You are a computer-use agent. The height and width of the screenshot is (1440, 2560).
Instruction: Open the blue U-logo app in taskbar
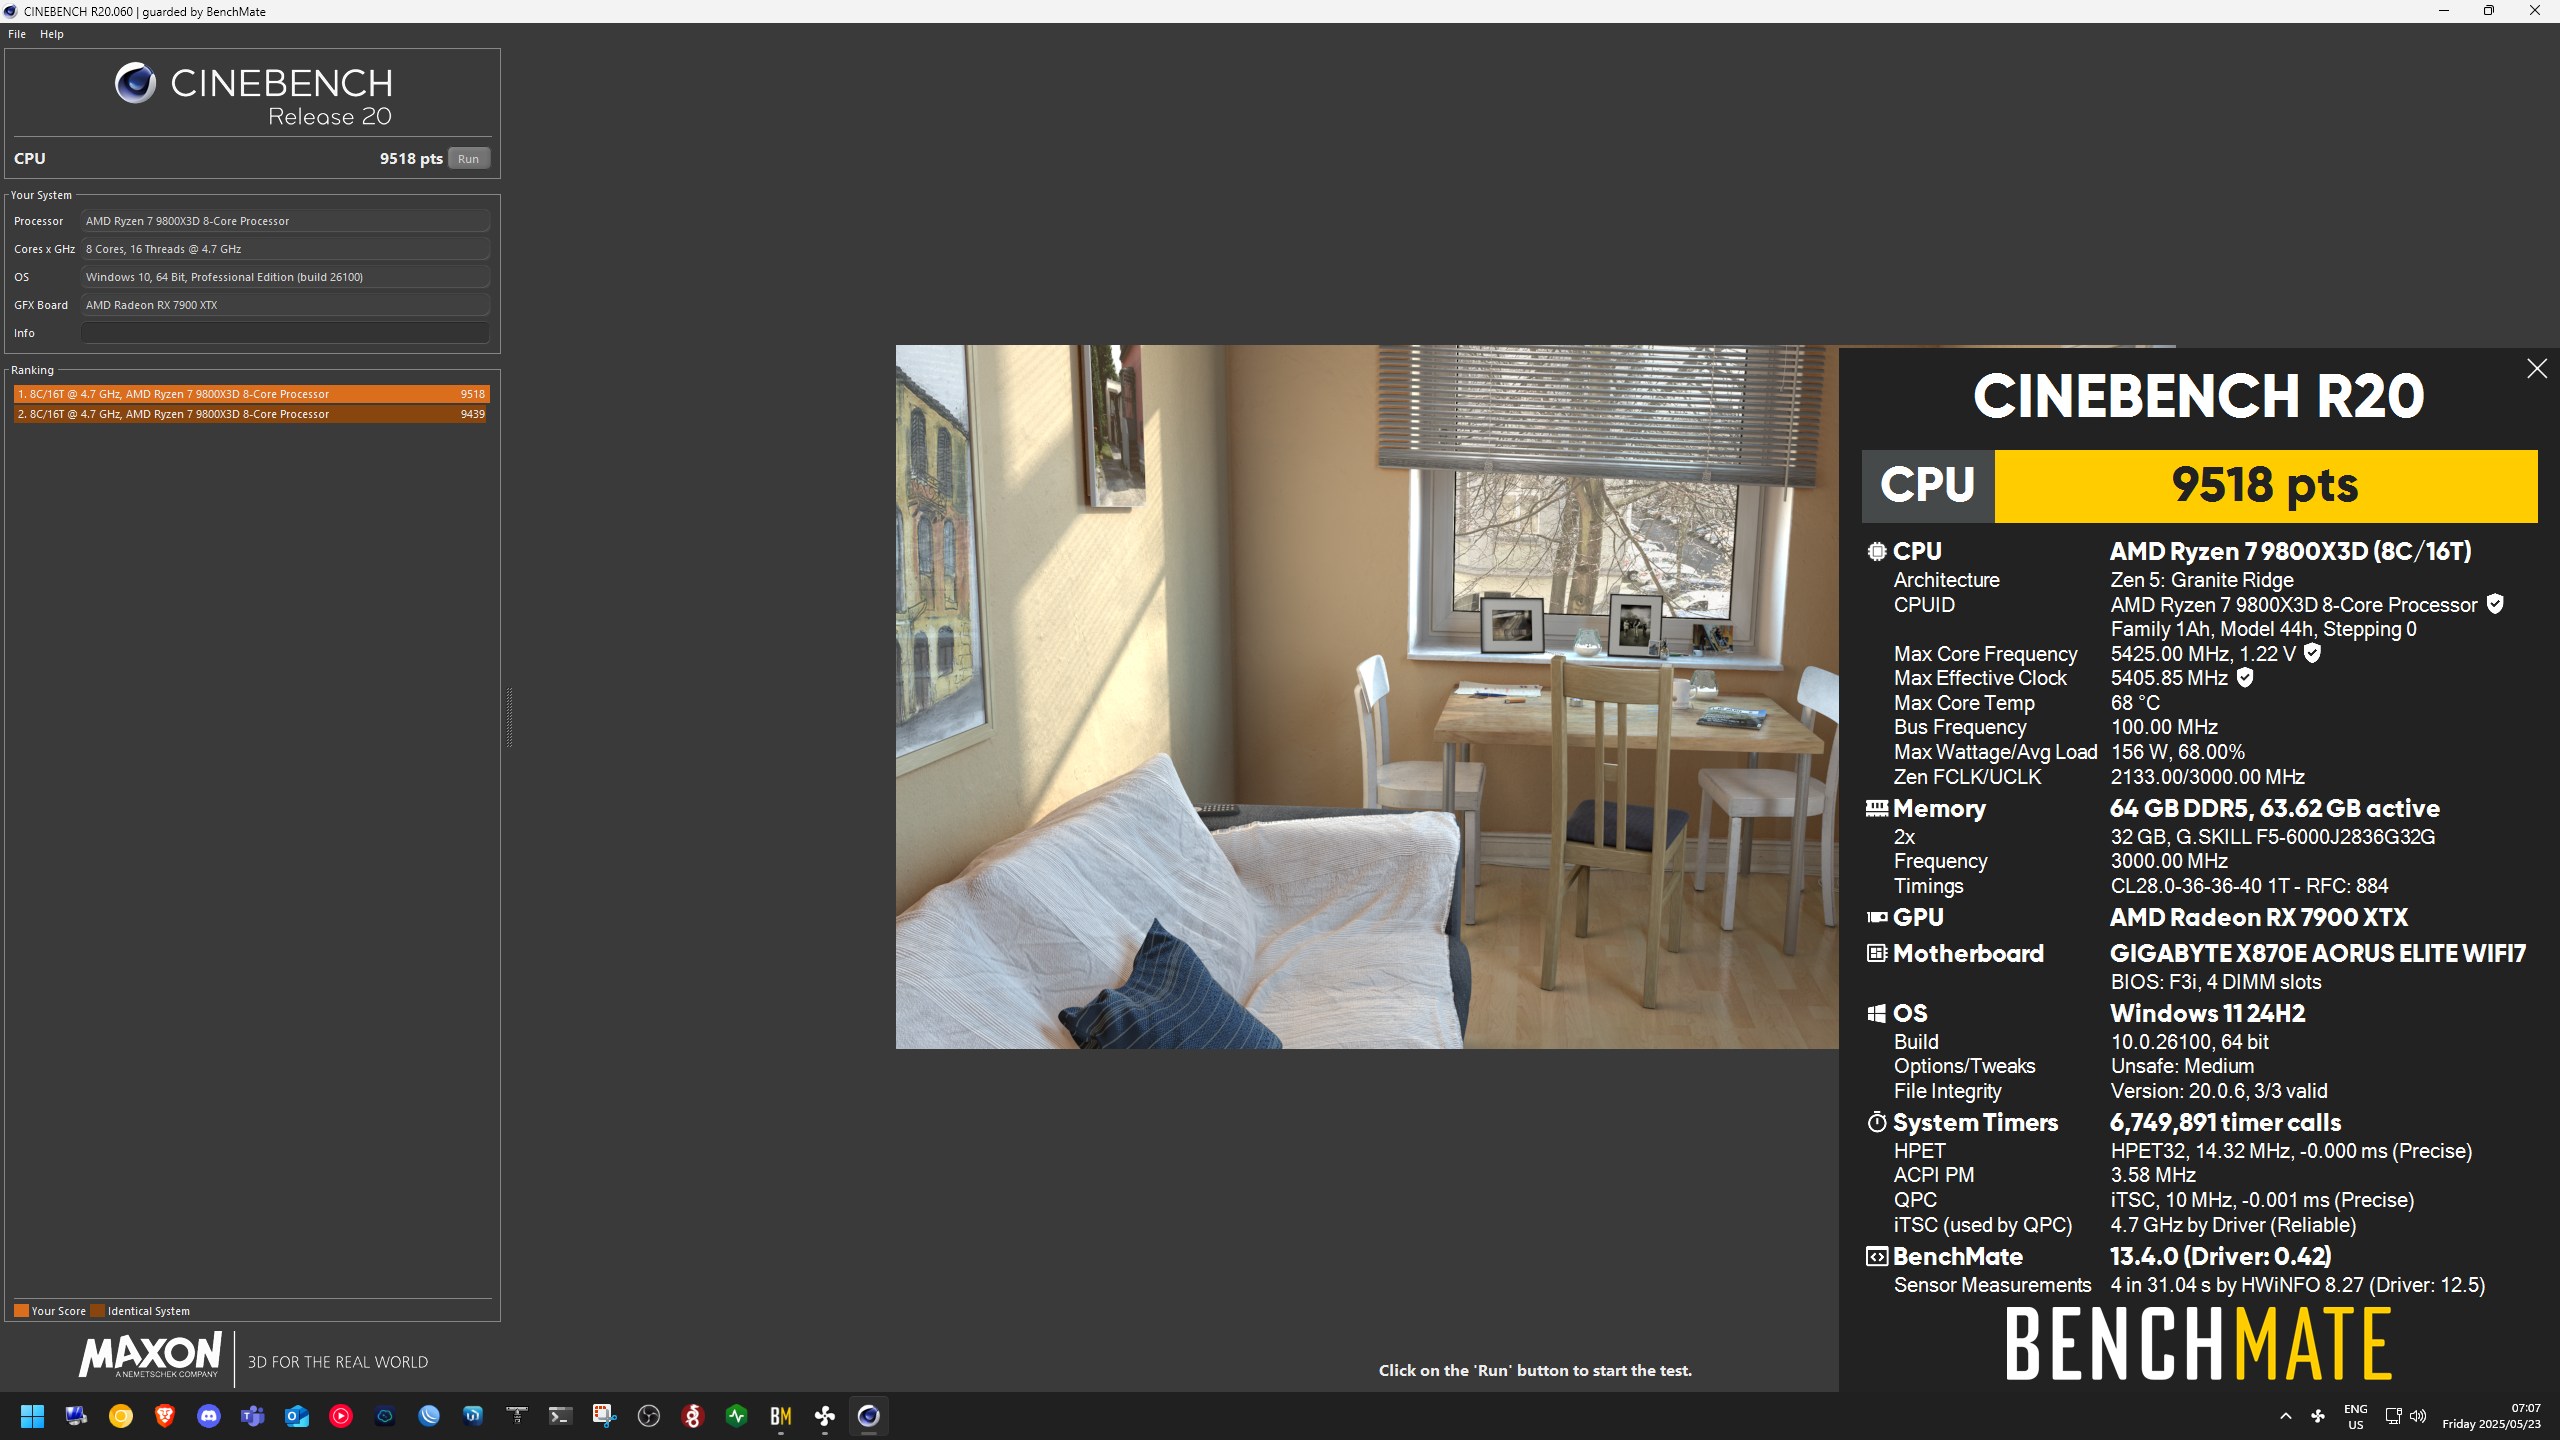[473, 1416]
